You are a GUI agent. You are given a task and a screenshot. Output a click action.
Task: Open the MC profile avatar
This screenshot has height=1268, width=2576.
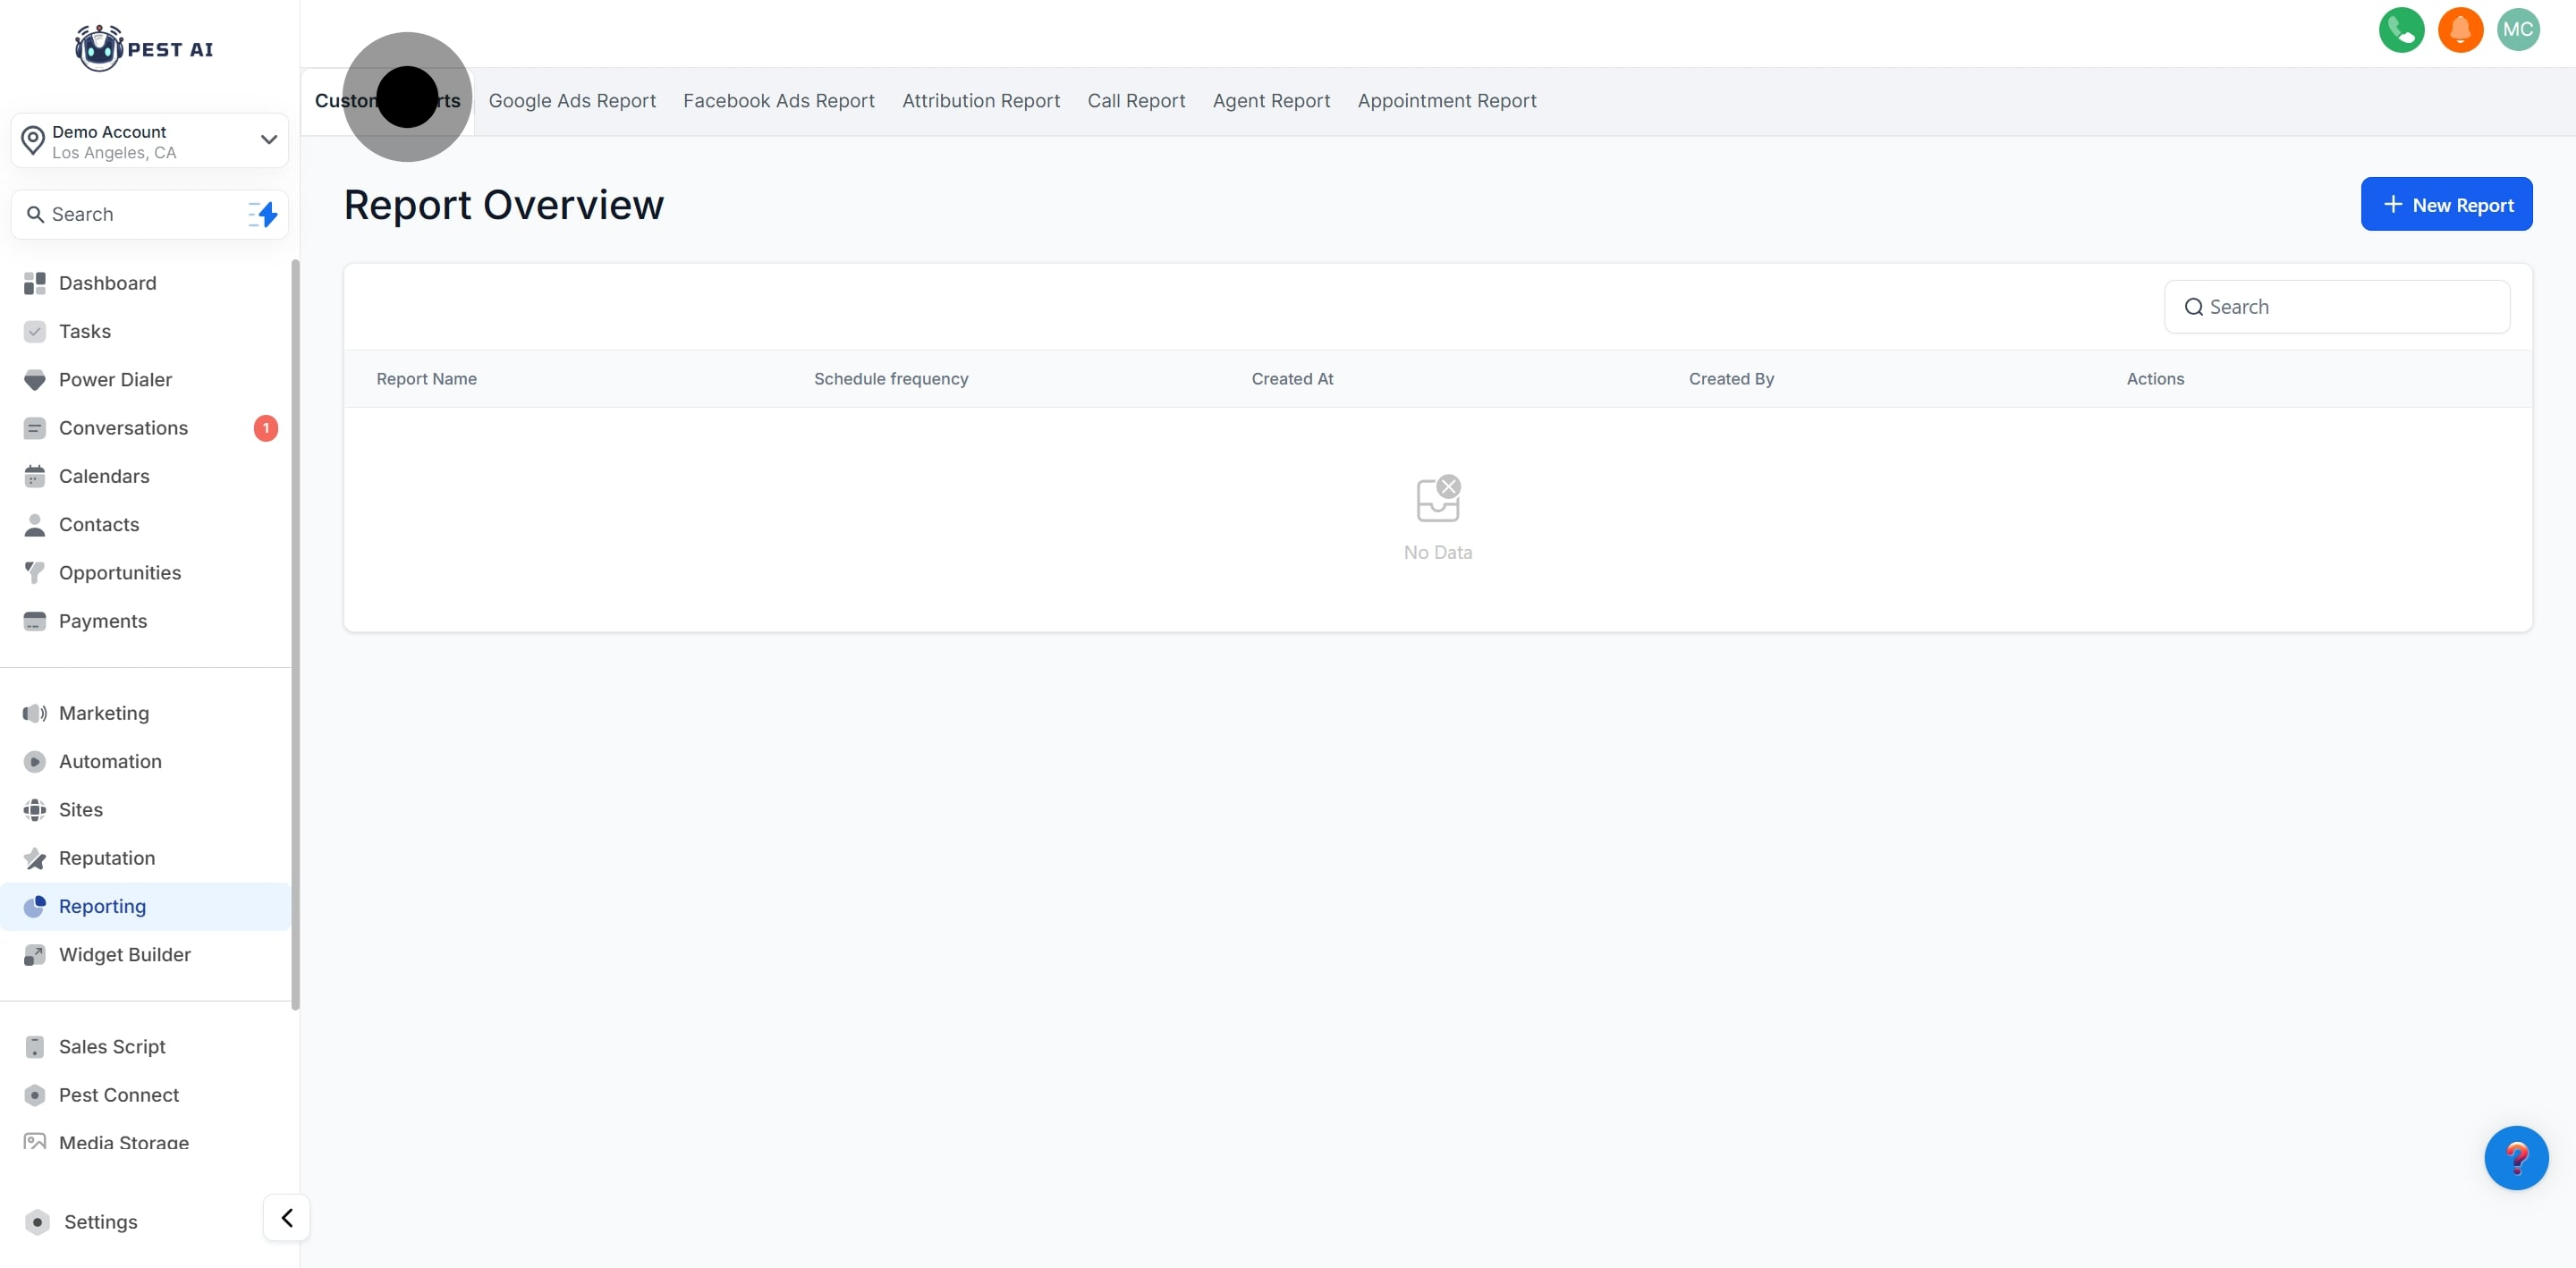pyautogui.click(x=2519, y=30)
